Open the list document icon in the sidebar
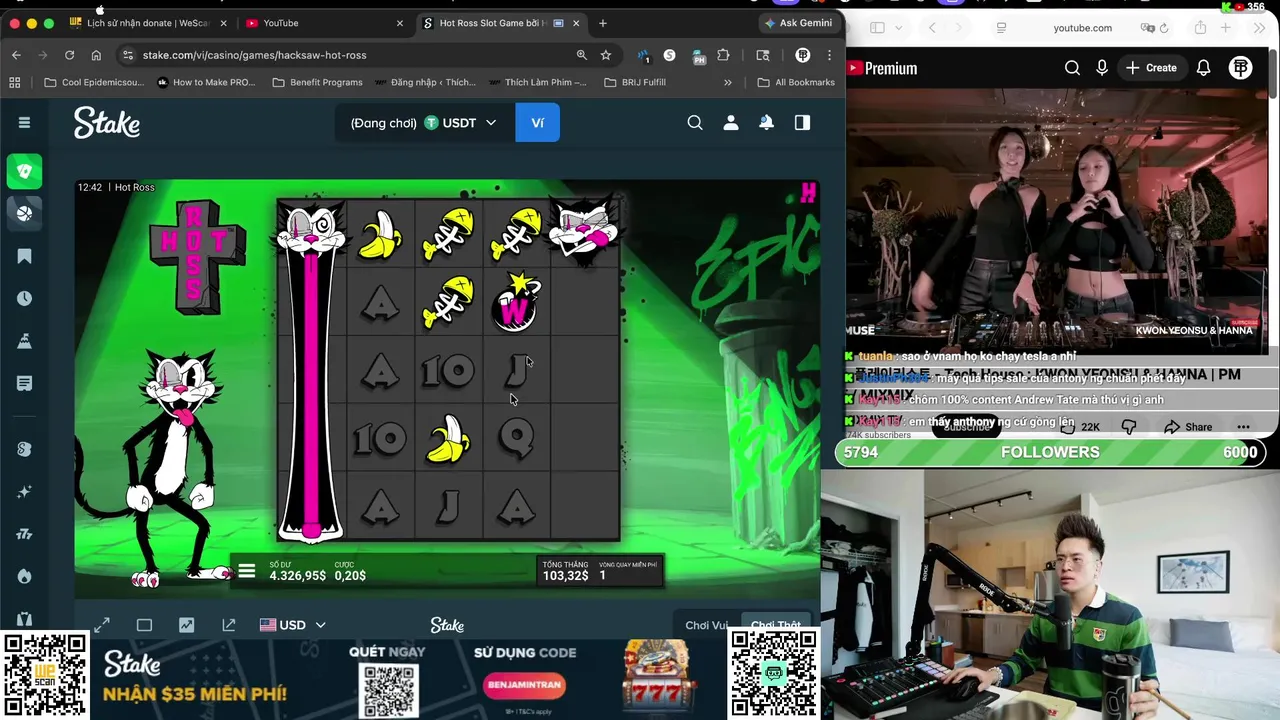The image size is (1280, 720). click(x=24, y=383)
